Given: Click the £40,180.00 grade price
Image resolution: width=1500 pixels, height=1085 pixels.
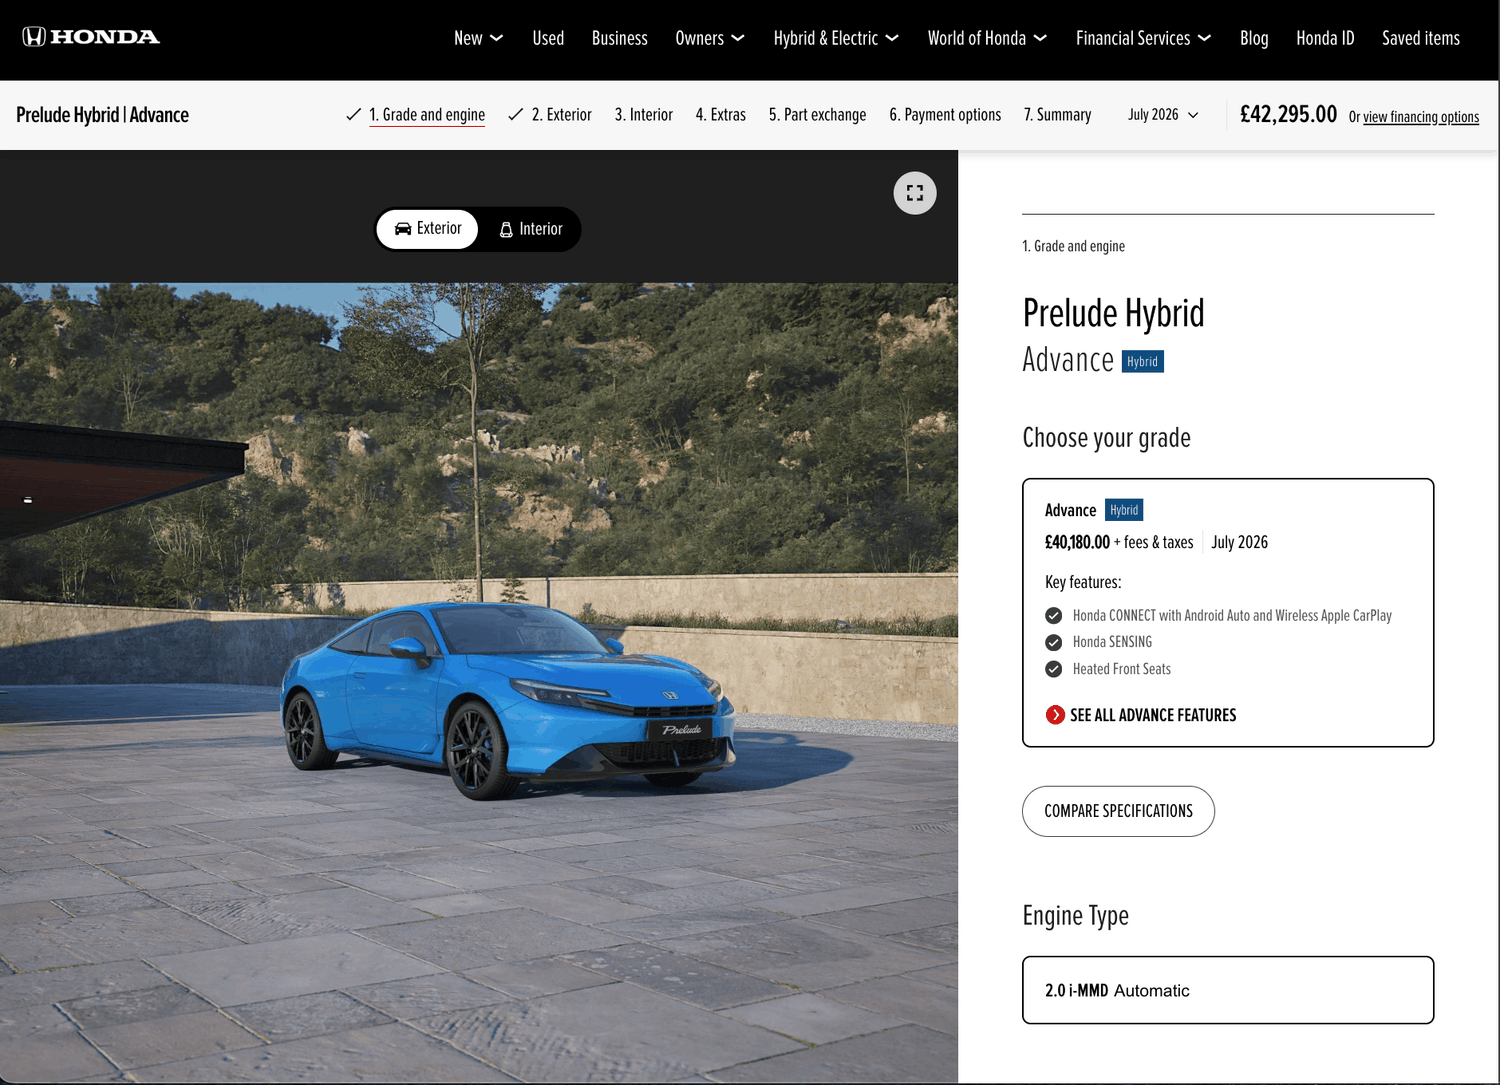Looking at the screenshot, I should coord(1077,542).
